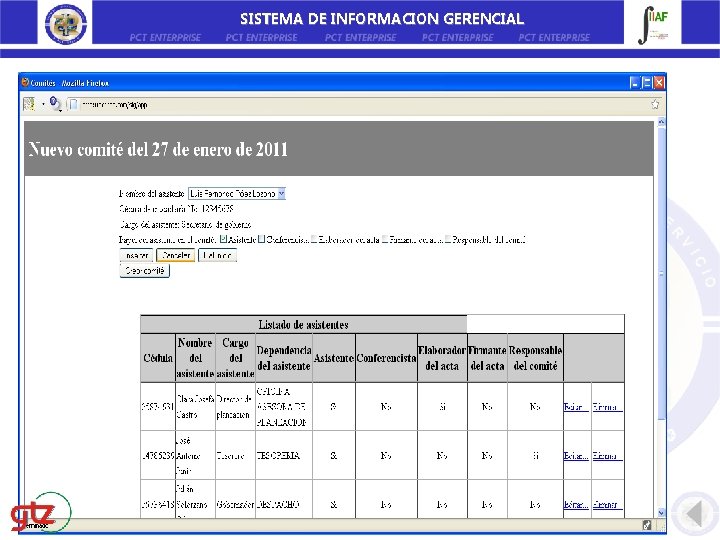Minimize the Firefox window
Screen dimensions: 720x540
point(635,83)
